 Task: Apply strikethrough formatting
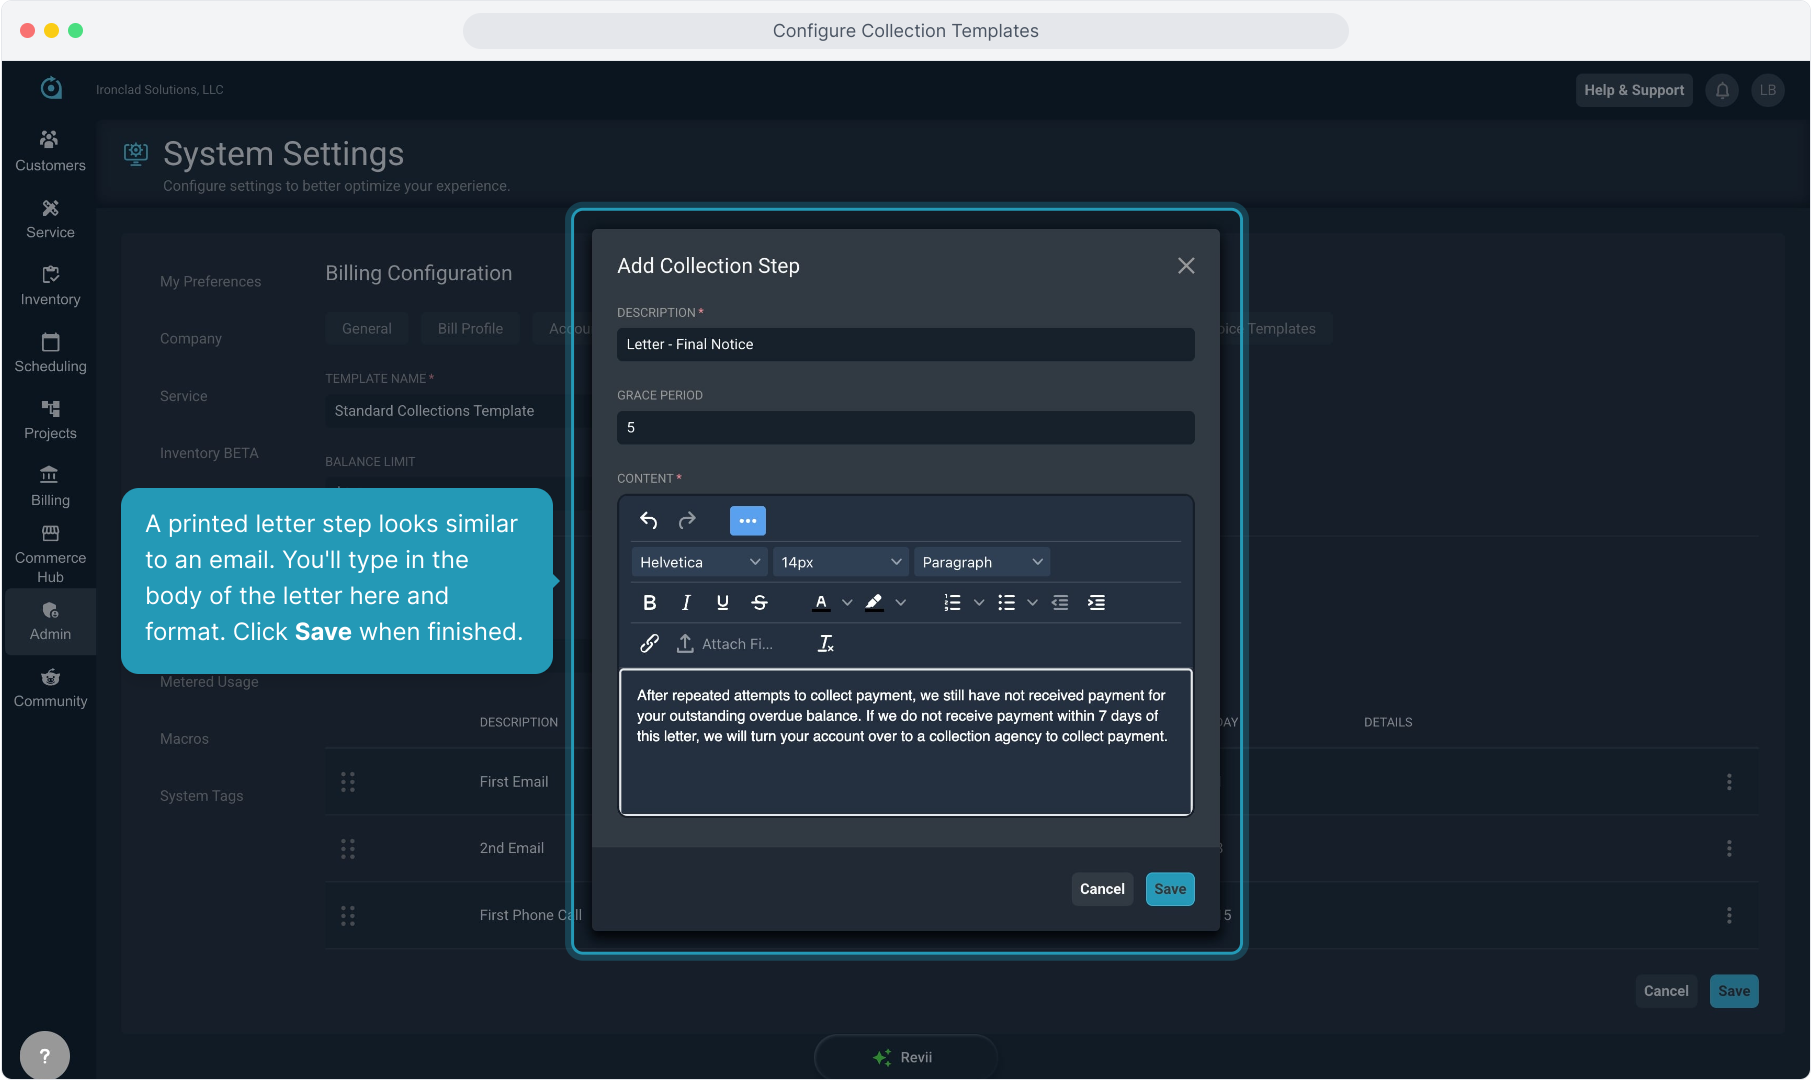[x=759, y=602]
